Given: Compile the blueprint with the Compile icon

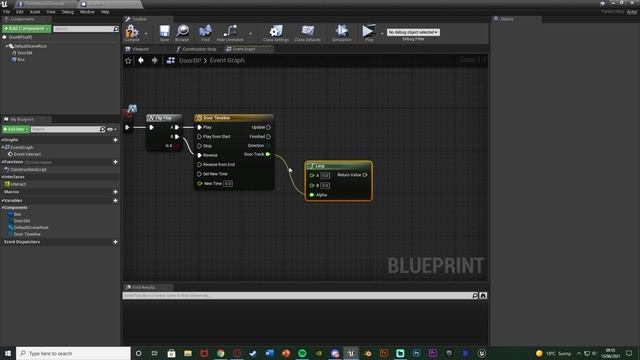Looking at the screenshot, I should point(132,32).
